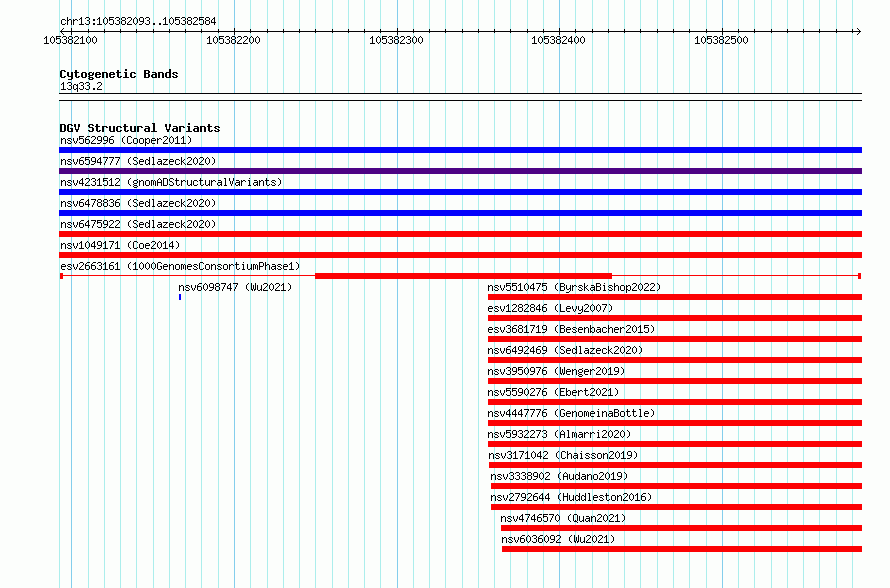Select the red bar under nsv3171042
Screen dimensions: 890x588
675,465
